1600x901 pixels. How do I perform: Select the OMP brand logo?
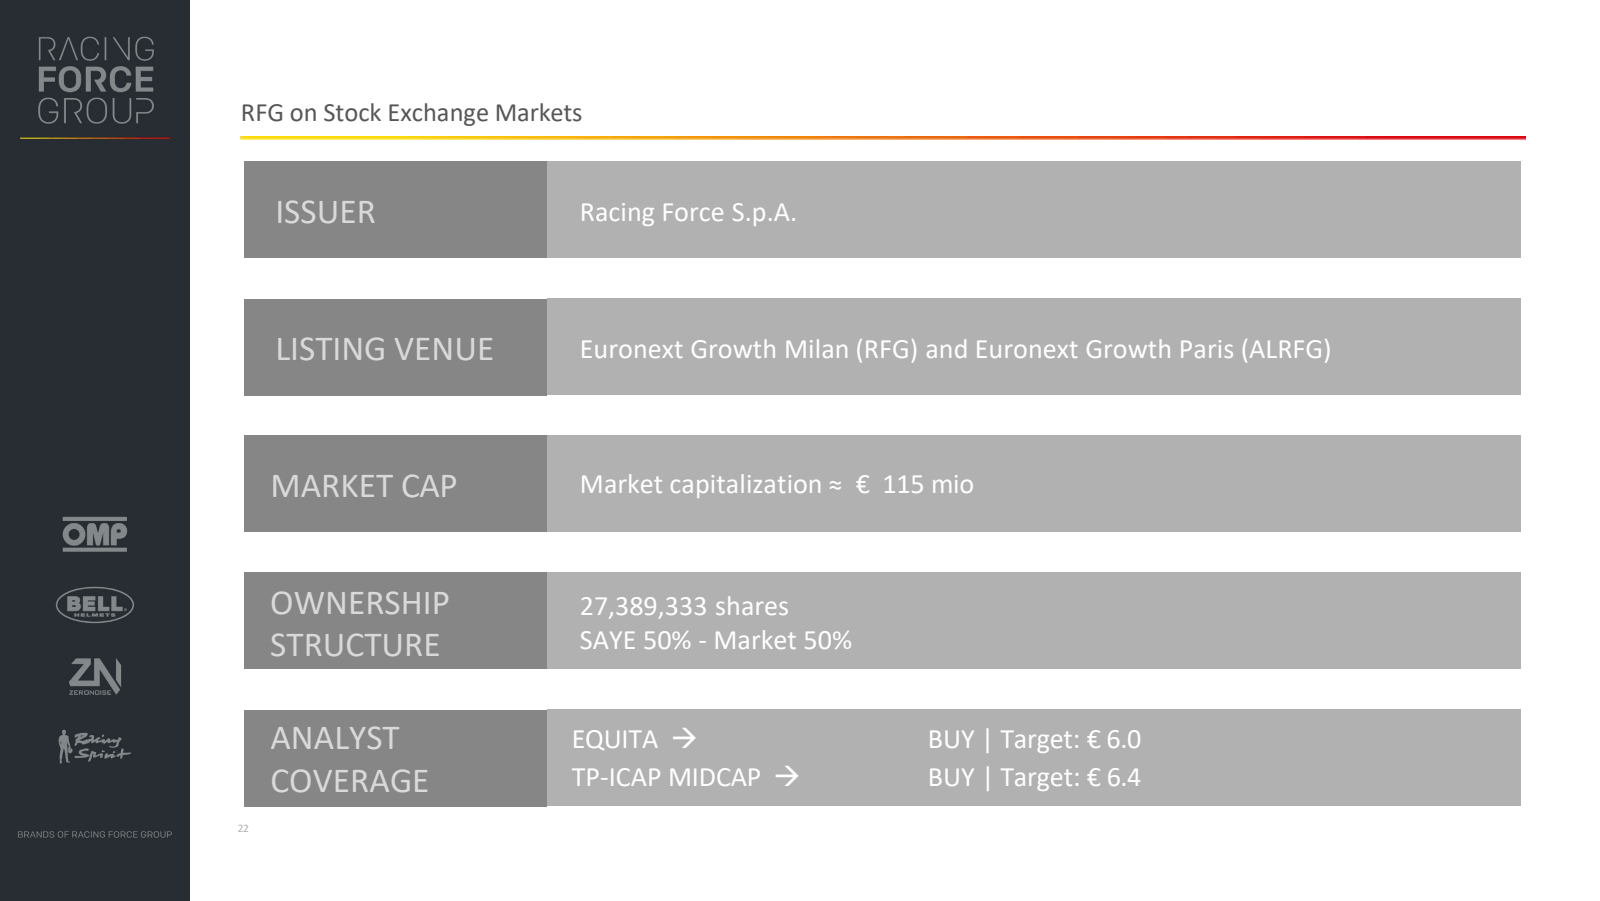tap(95, 534)
